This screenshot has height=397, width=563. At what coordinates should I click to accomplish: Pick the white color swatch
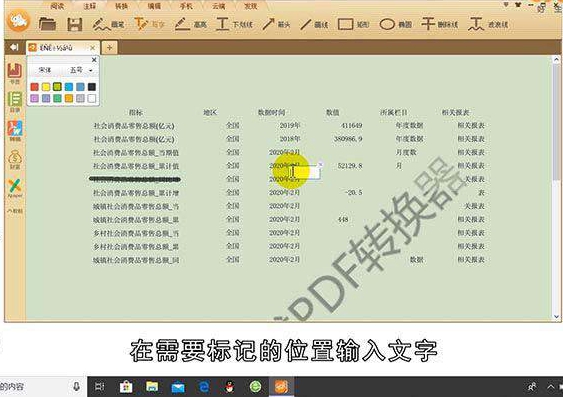coord(92,98)
